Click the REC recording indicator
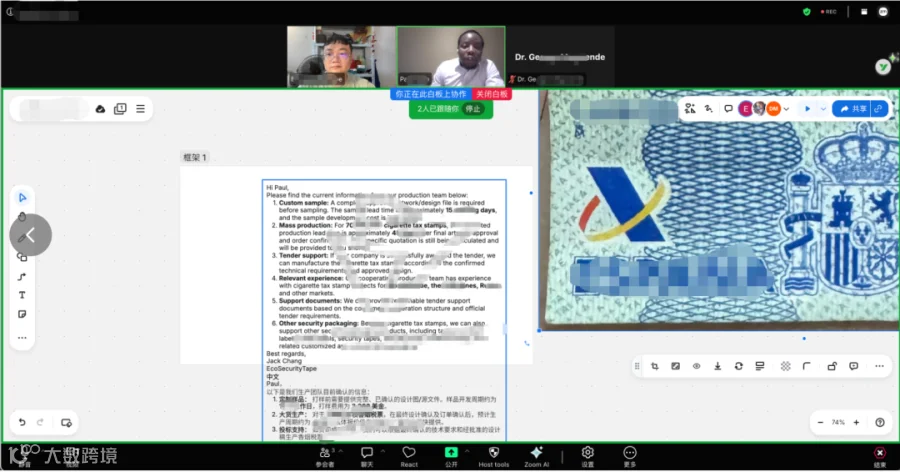 pos(828,11)
